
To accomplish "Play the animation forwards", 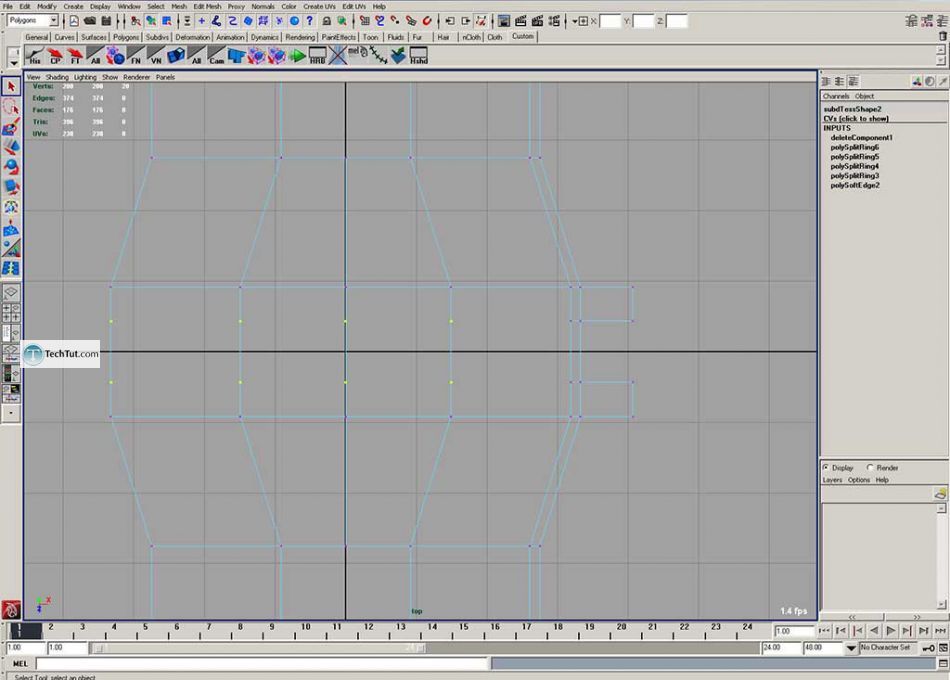I will (x=891, y=631).
